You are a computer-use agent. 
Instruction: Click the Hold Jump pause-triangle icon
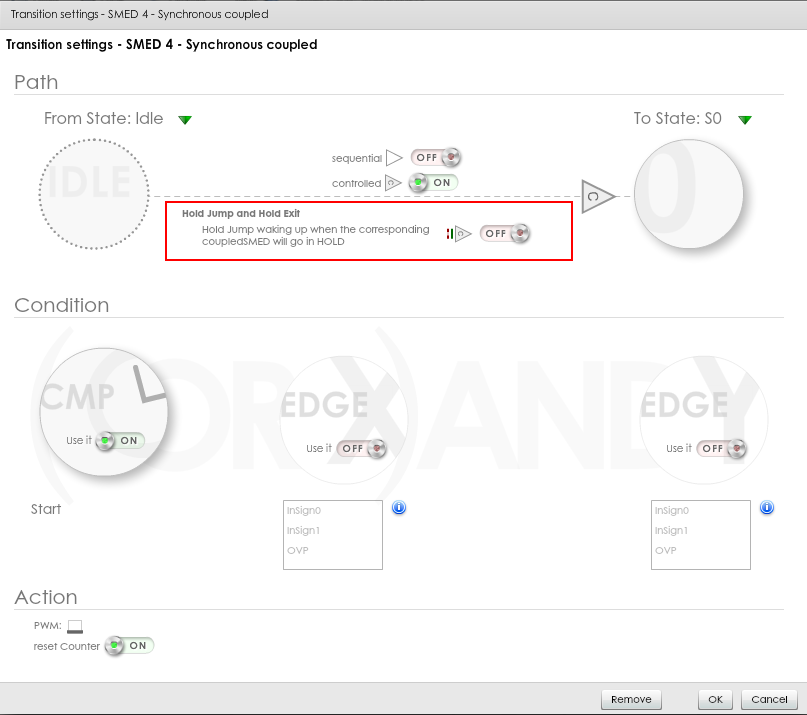pos(459,234)
